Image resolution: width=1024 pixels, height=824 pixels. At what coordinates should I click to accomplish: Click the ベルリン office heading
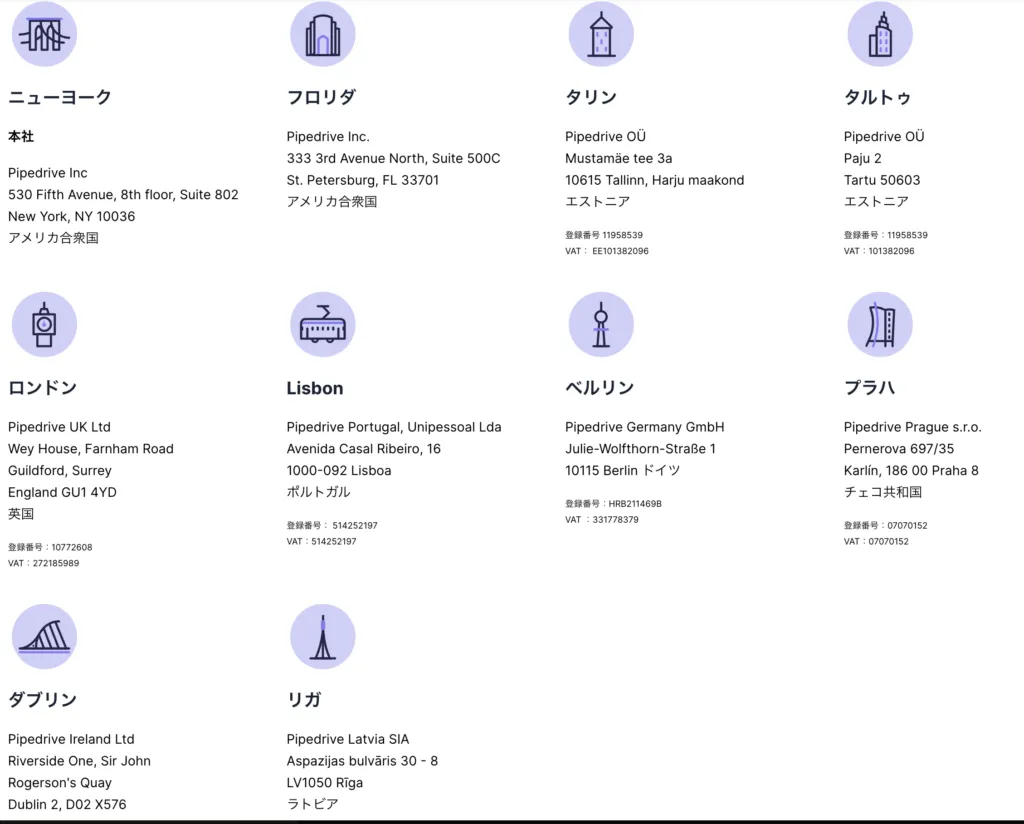600,388
